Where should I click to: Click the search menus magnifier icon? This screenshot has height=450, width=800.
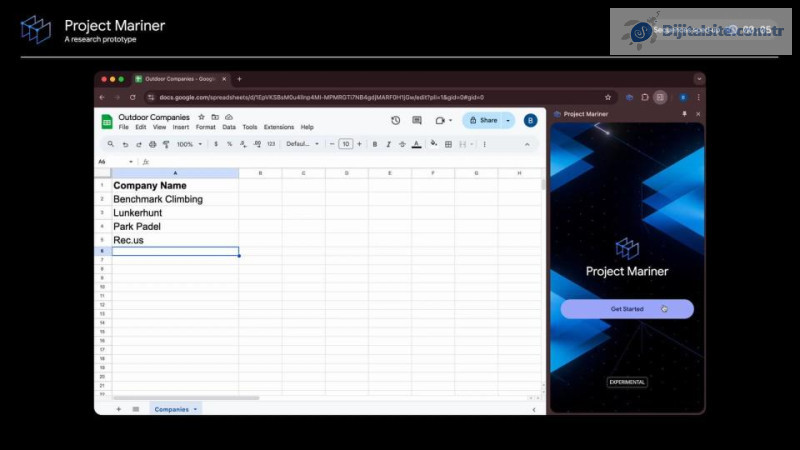pos(111,144)
